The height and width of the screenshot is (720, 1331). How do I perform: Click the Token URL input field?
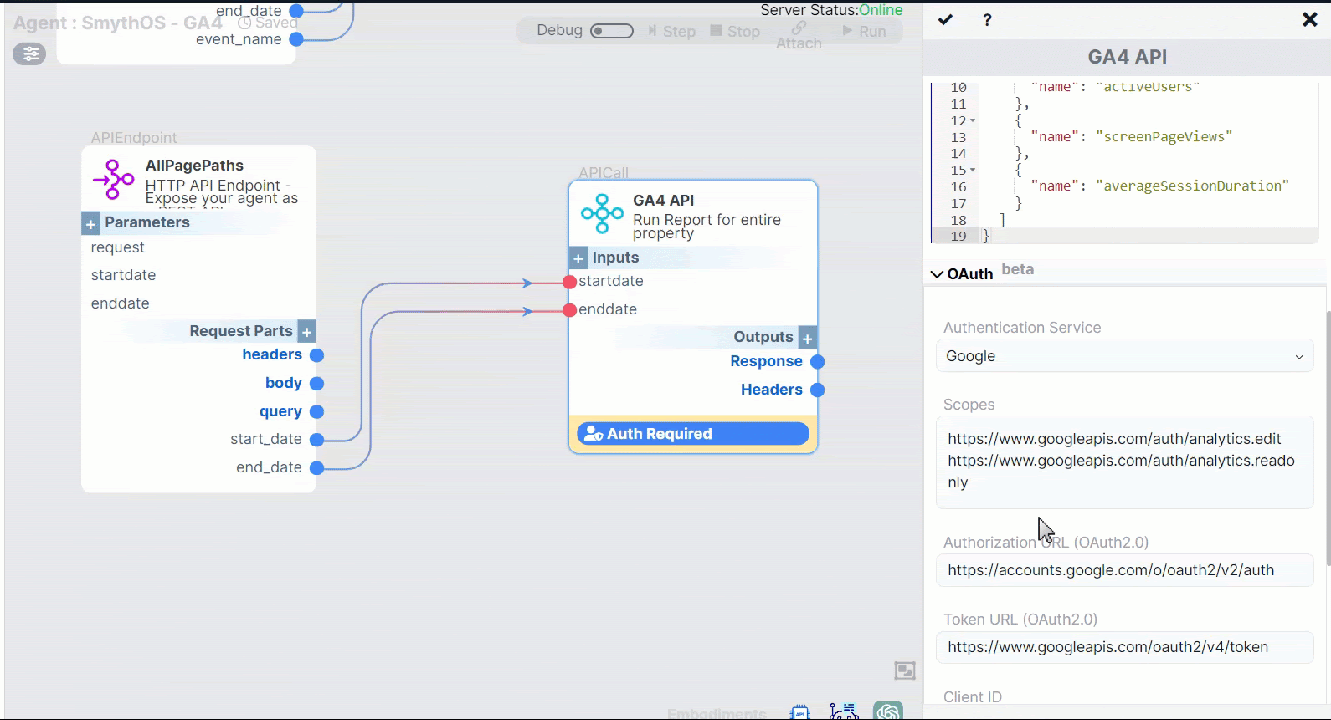click(x=1125, y=647)
